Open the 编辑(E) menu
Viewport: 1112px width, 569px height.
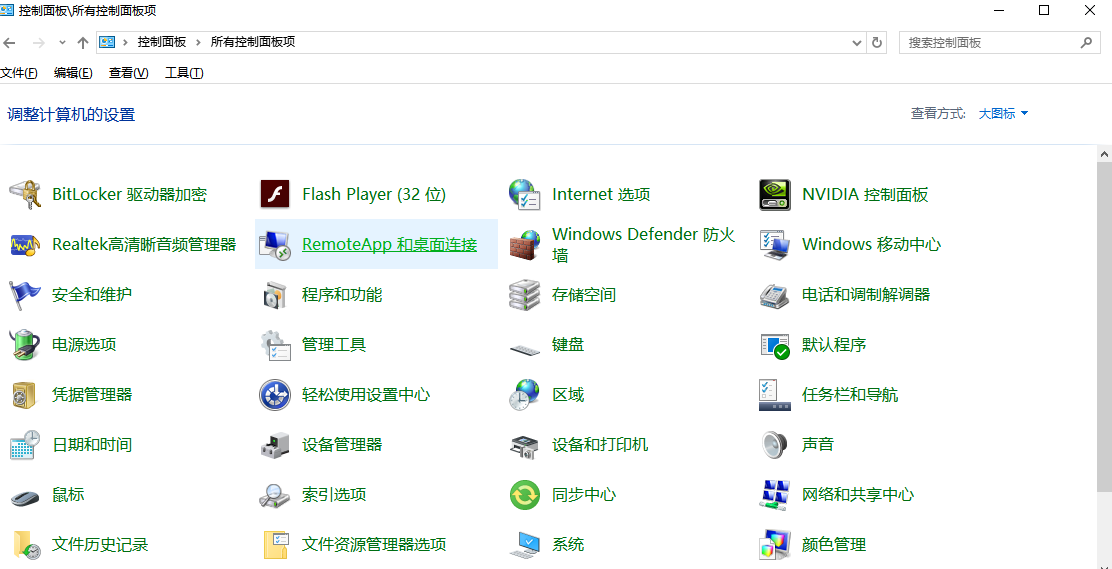coord(73,73)
